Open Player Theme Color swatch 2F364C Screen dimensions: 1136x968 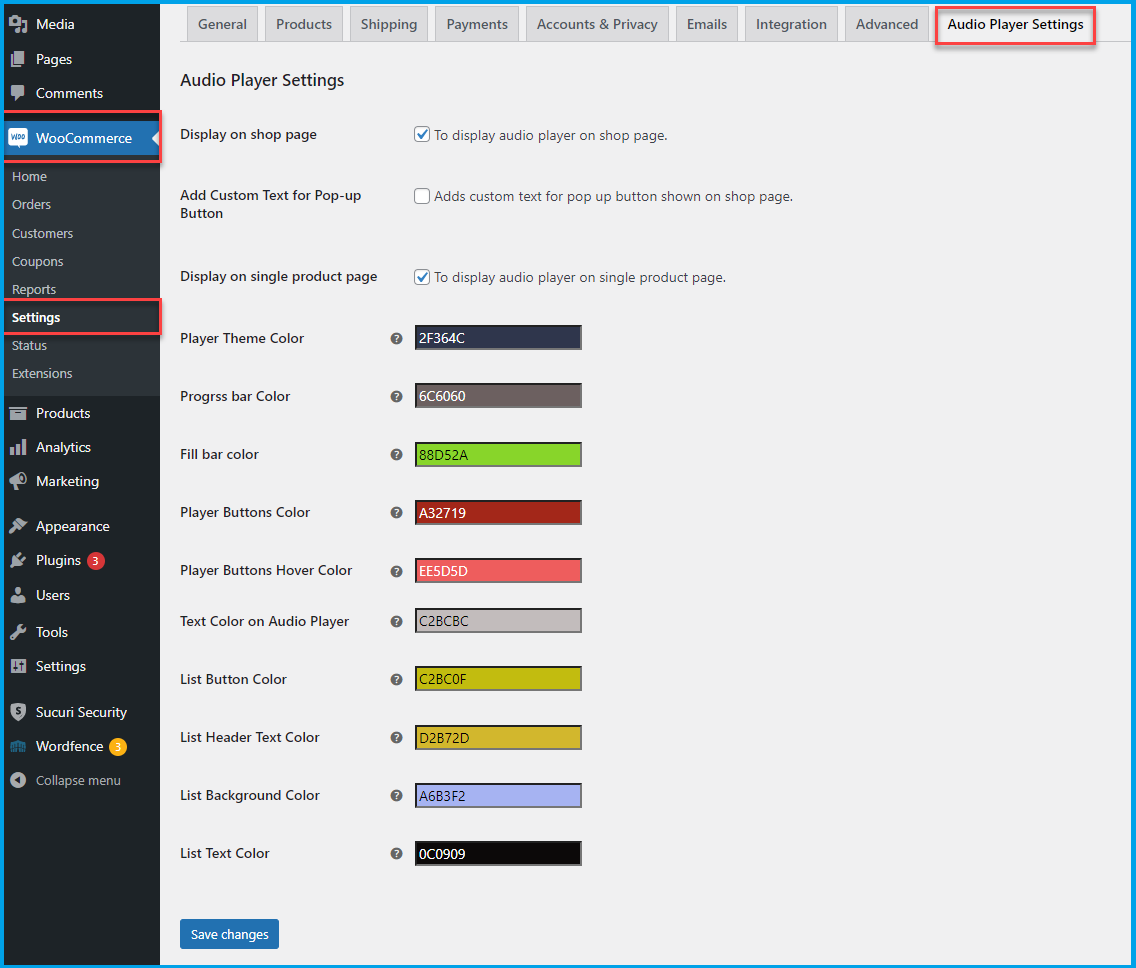click(x=498, y=338)
